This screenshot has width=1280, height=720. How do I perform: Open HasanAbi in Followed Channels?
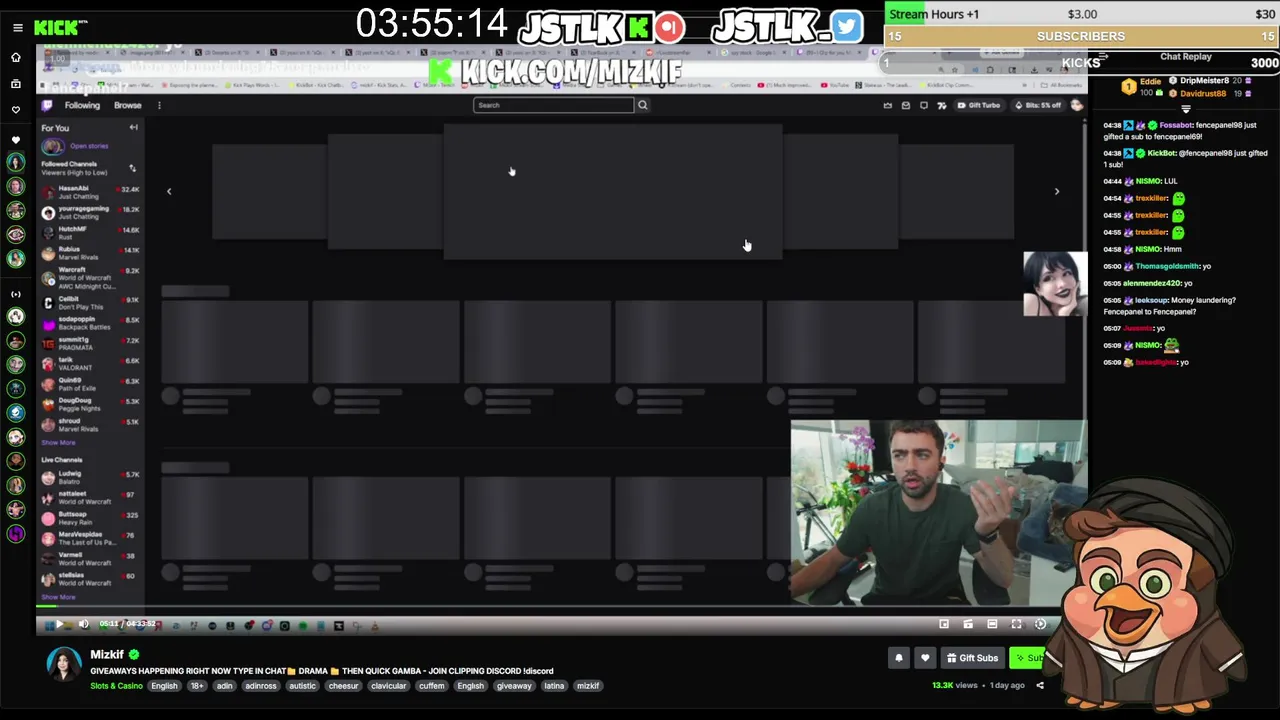(x=90, y=192)
